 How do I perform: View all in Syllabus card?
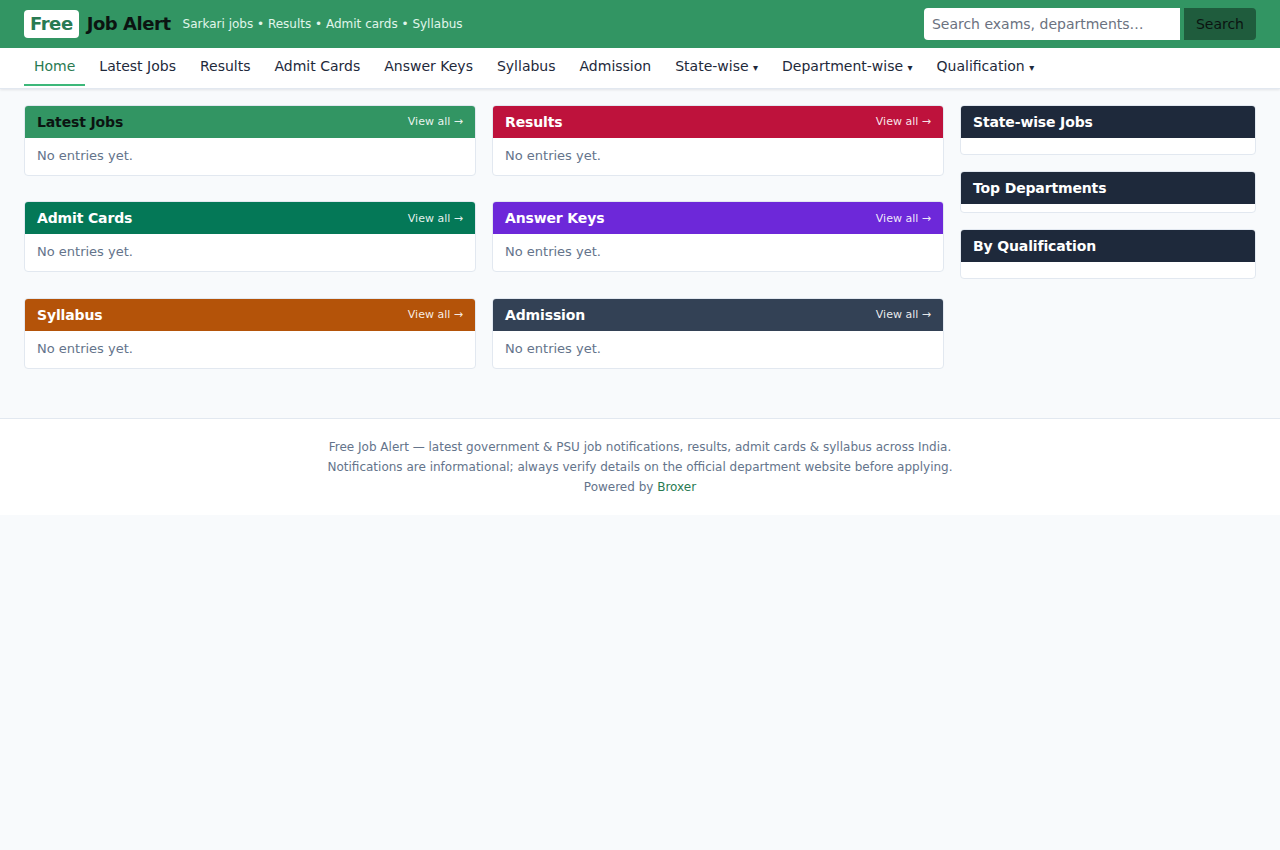pos(435,315)
